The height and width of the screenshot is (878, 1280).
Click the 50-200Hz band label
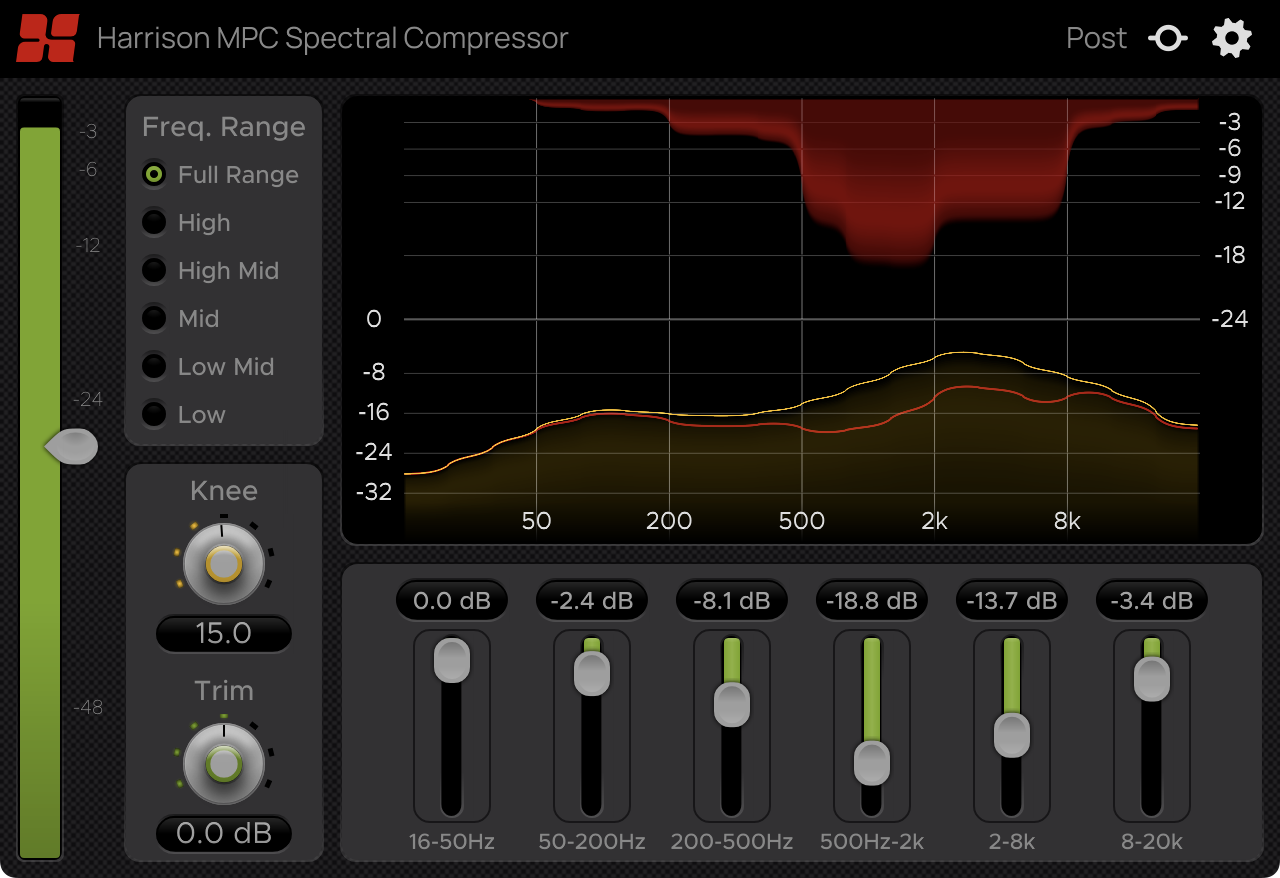click(592, 842)
